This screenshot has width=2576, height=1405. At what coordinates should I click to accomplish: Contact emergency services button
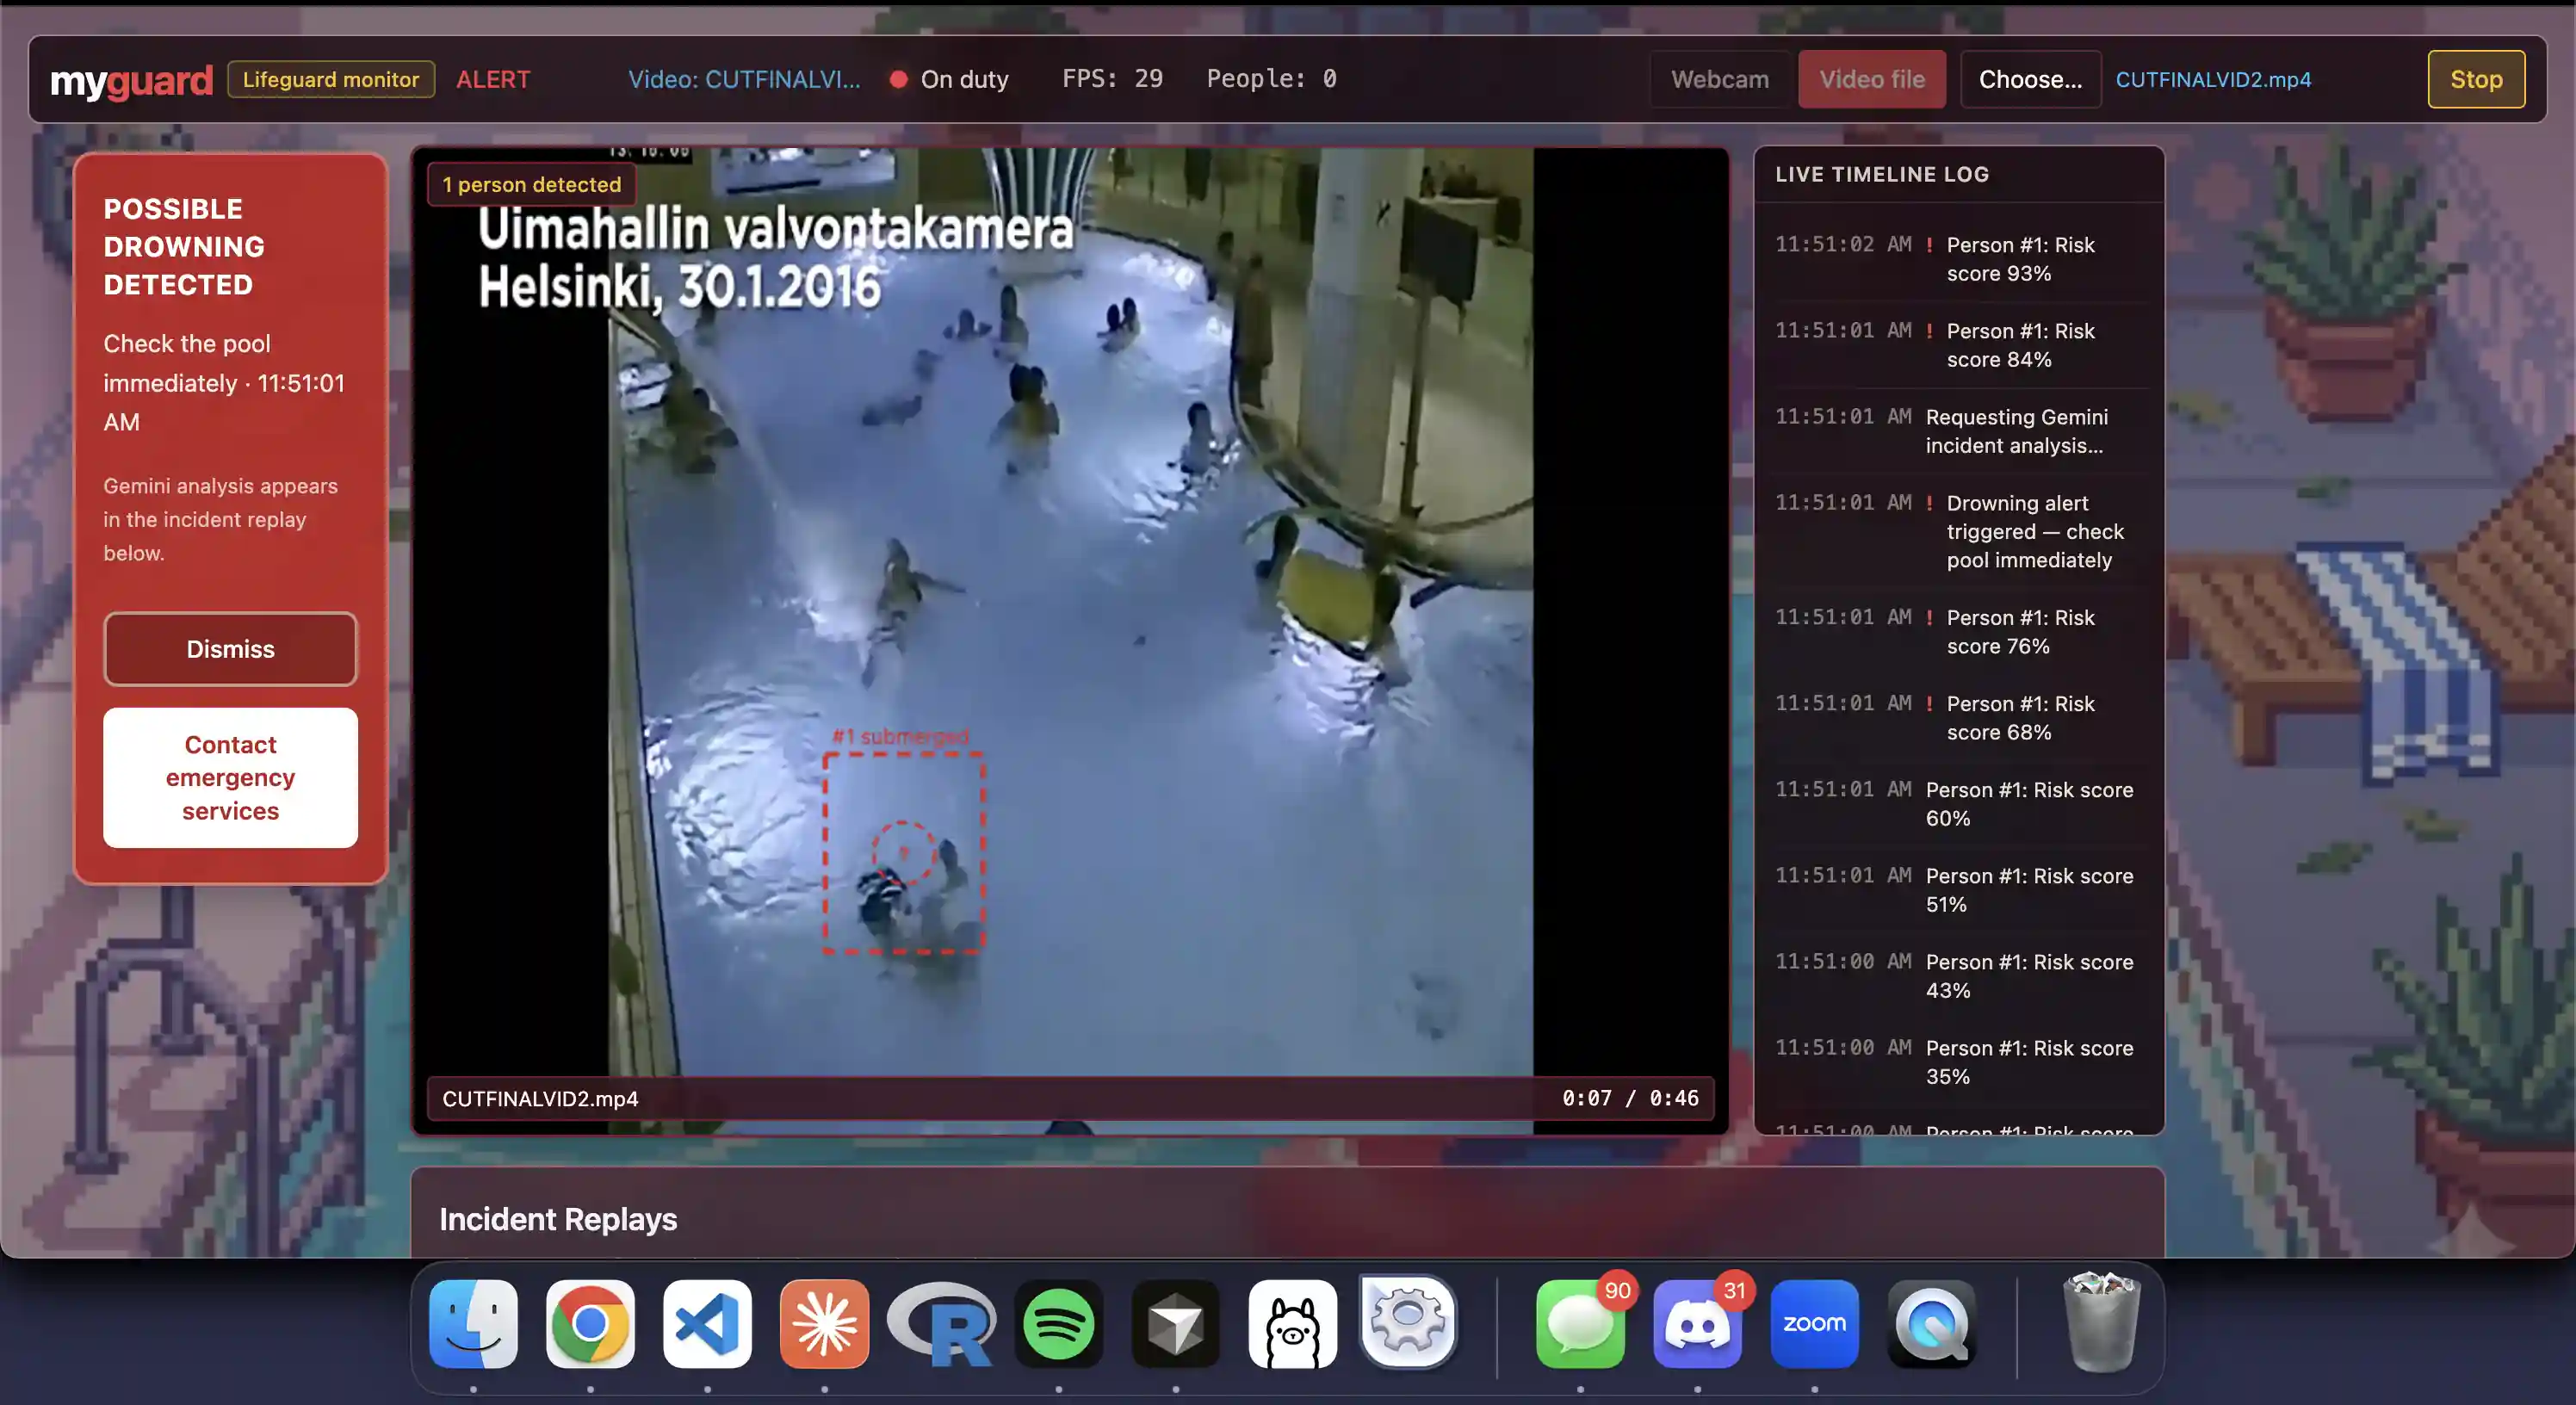pyautogui.click(x=230, y=778)
